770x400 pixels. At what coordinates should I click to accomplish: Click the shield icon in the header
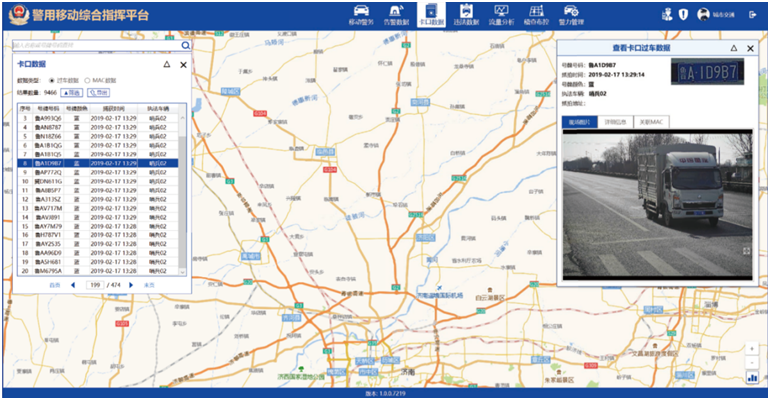coord(683,15)
